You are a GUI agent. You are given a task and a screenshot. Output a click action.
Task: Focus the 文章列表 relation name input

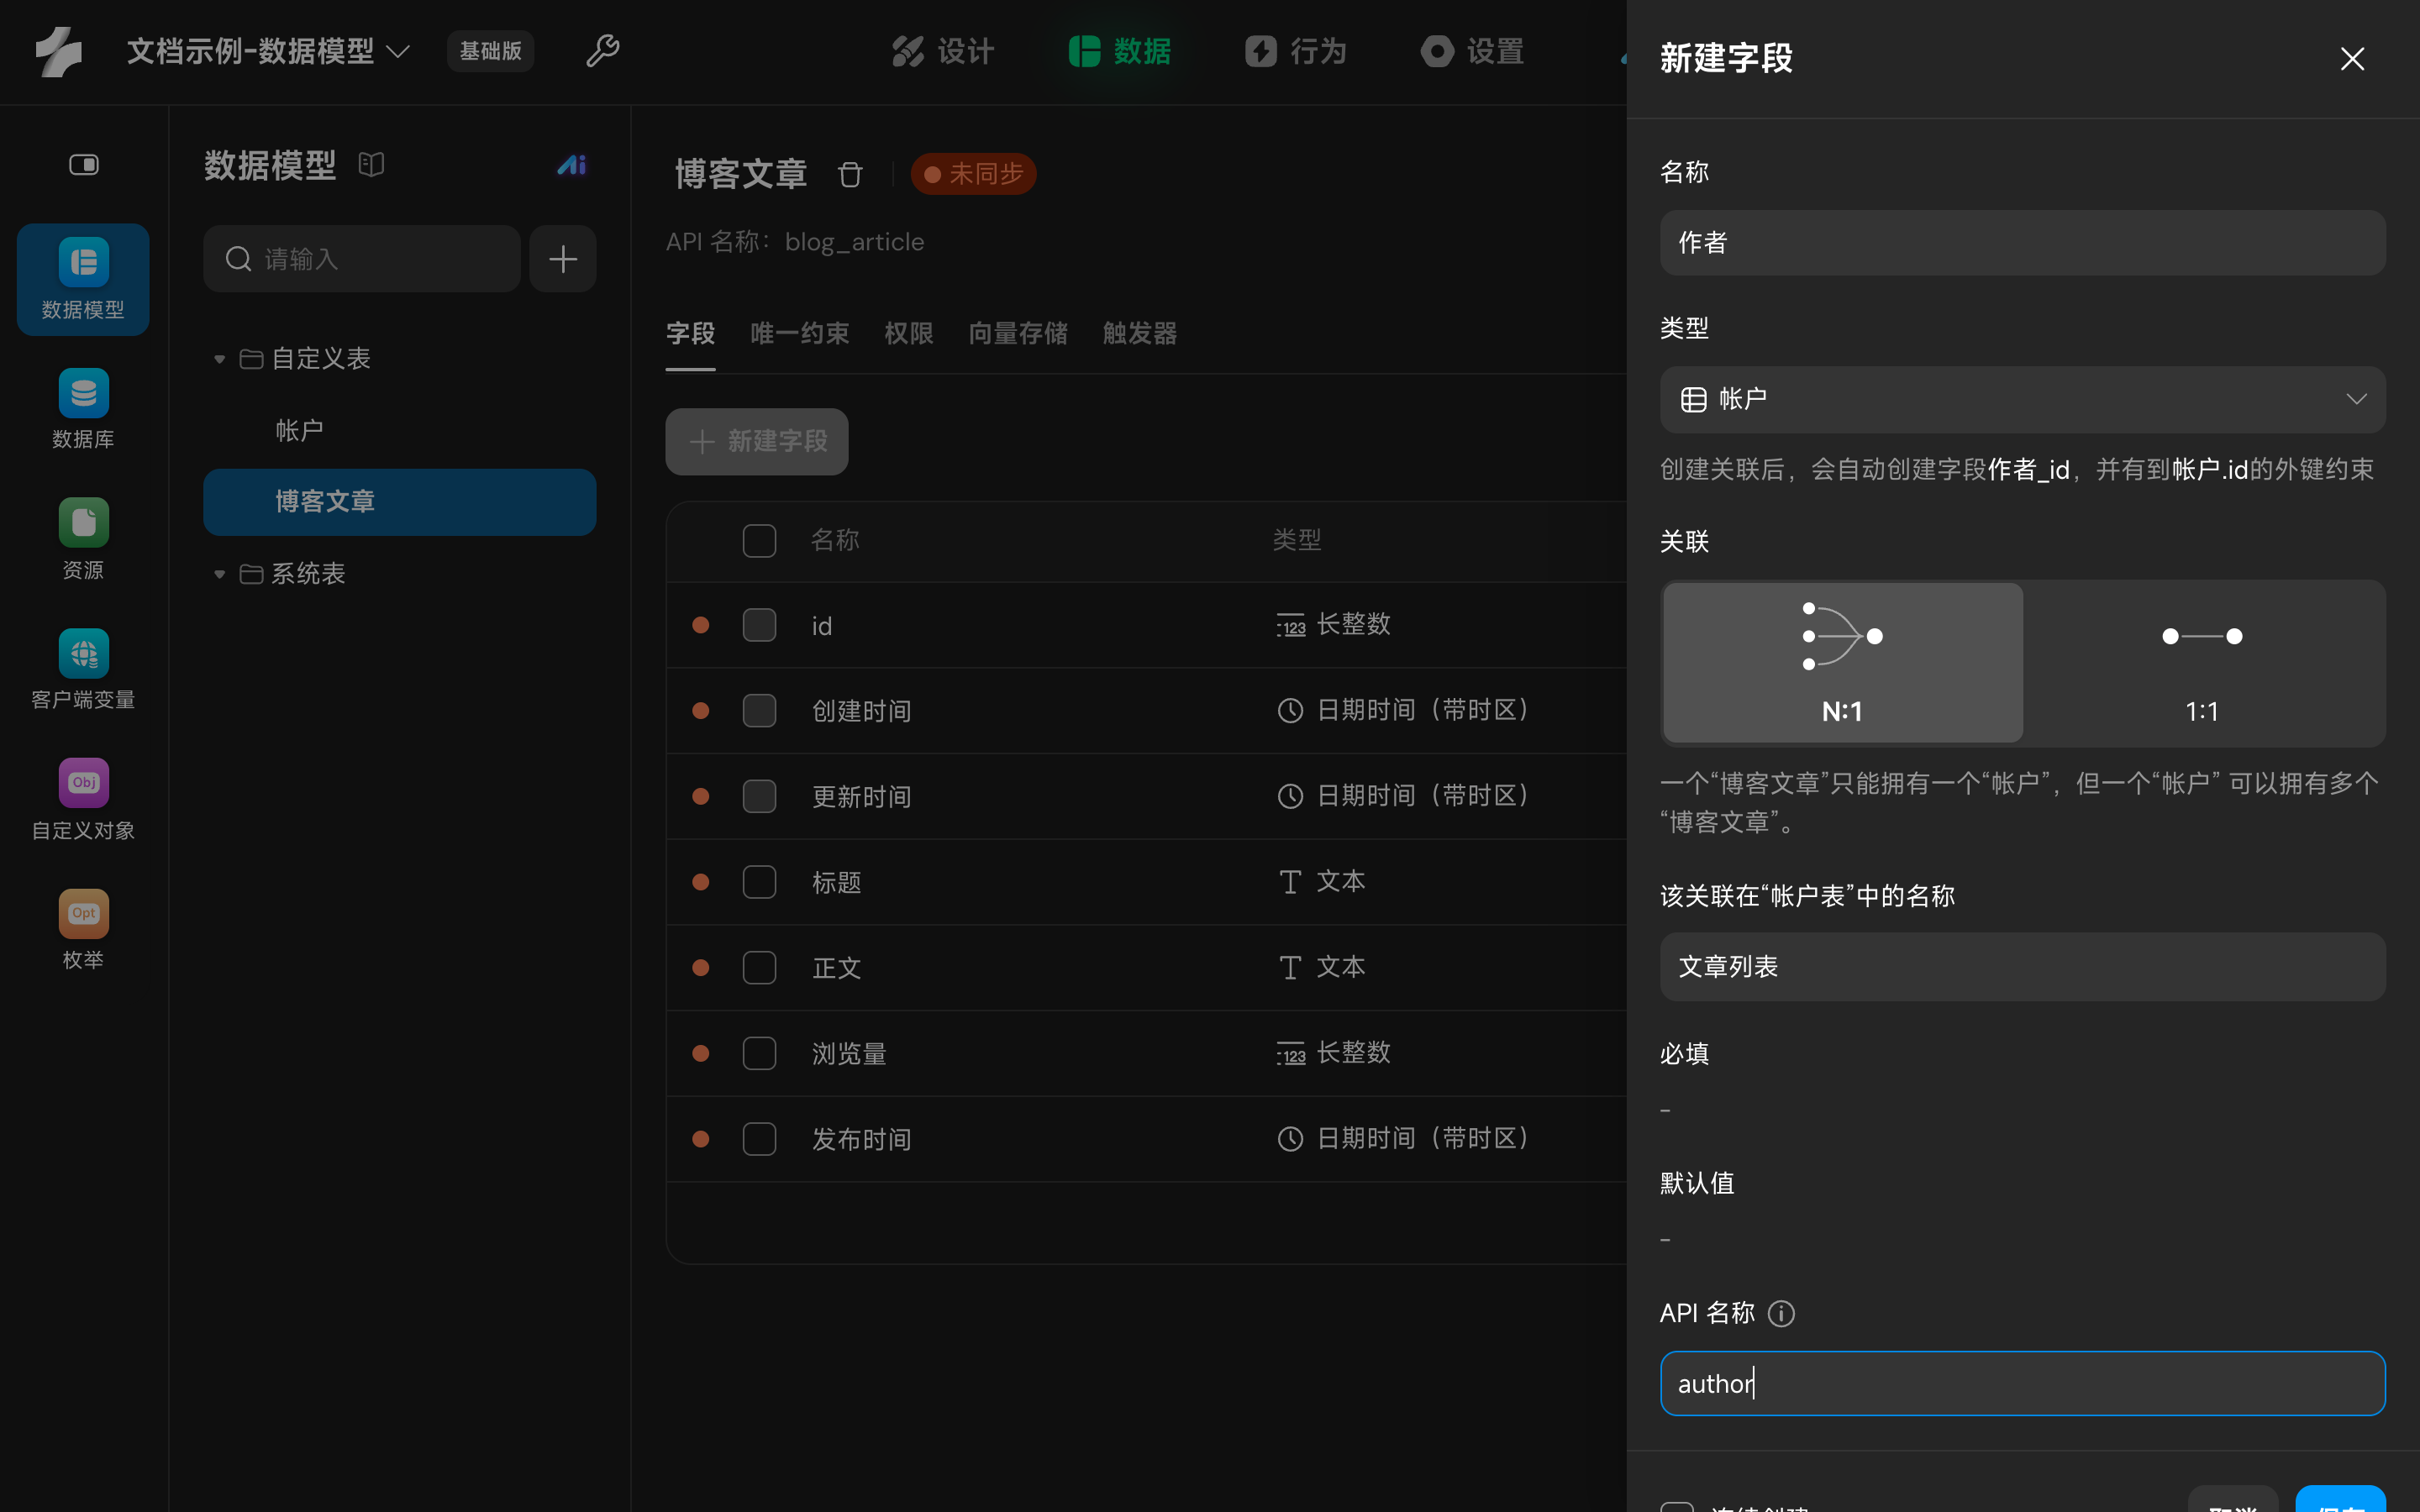pyautogui.click(x=2022, y=966)
